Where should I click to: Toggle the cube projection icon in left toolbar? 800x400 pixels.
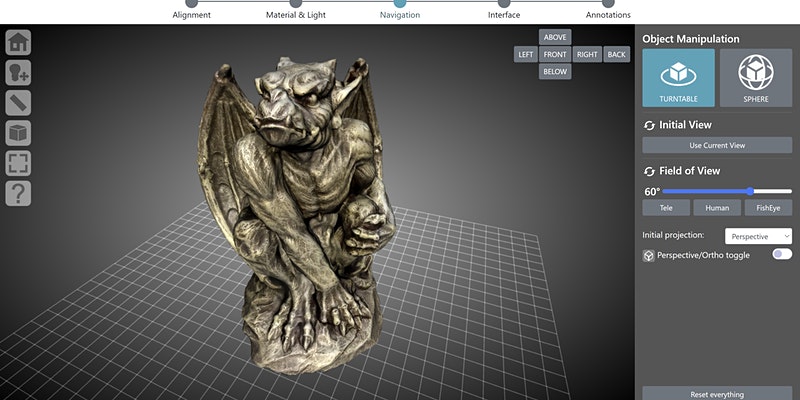tap(18, 133)
